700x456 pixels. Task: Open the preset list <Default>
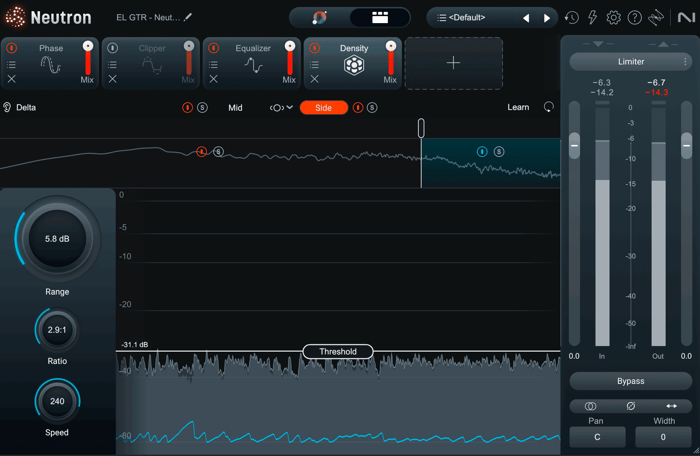pos(467,17)
